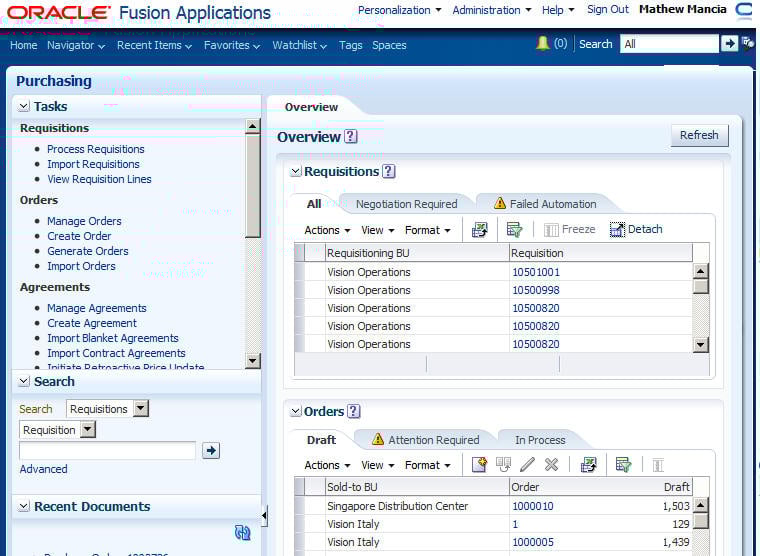
Task: Click the notifications bell icon
Action: click(x=542, y=44)
